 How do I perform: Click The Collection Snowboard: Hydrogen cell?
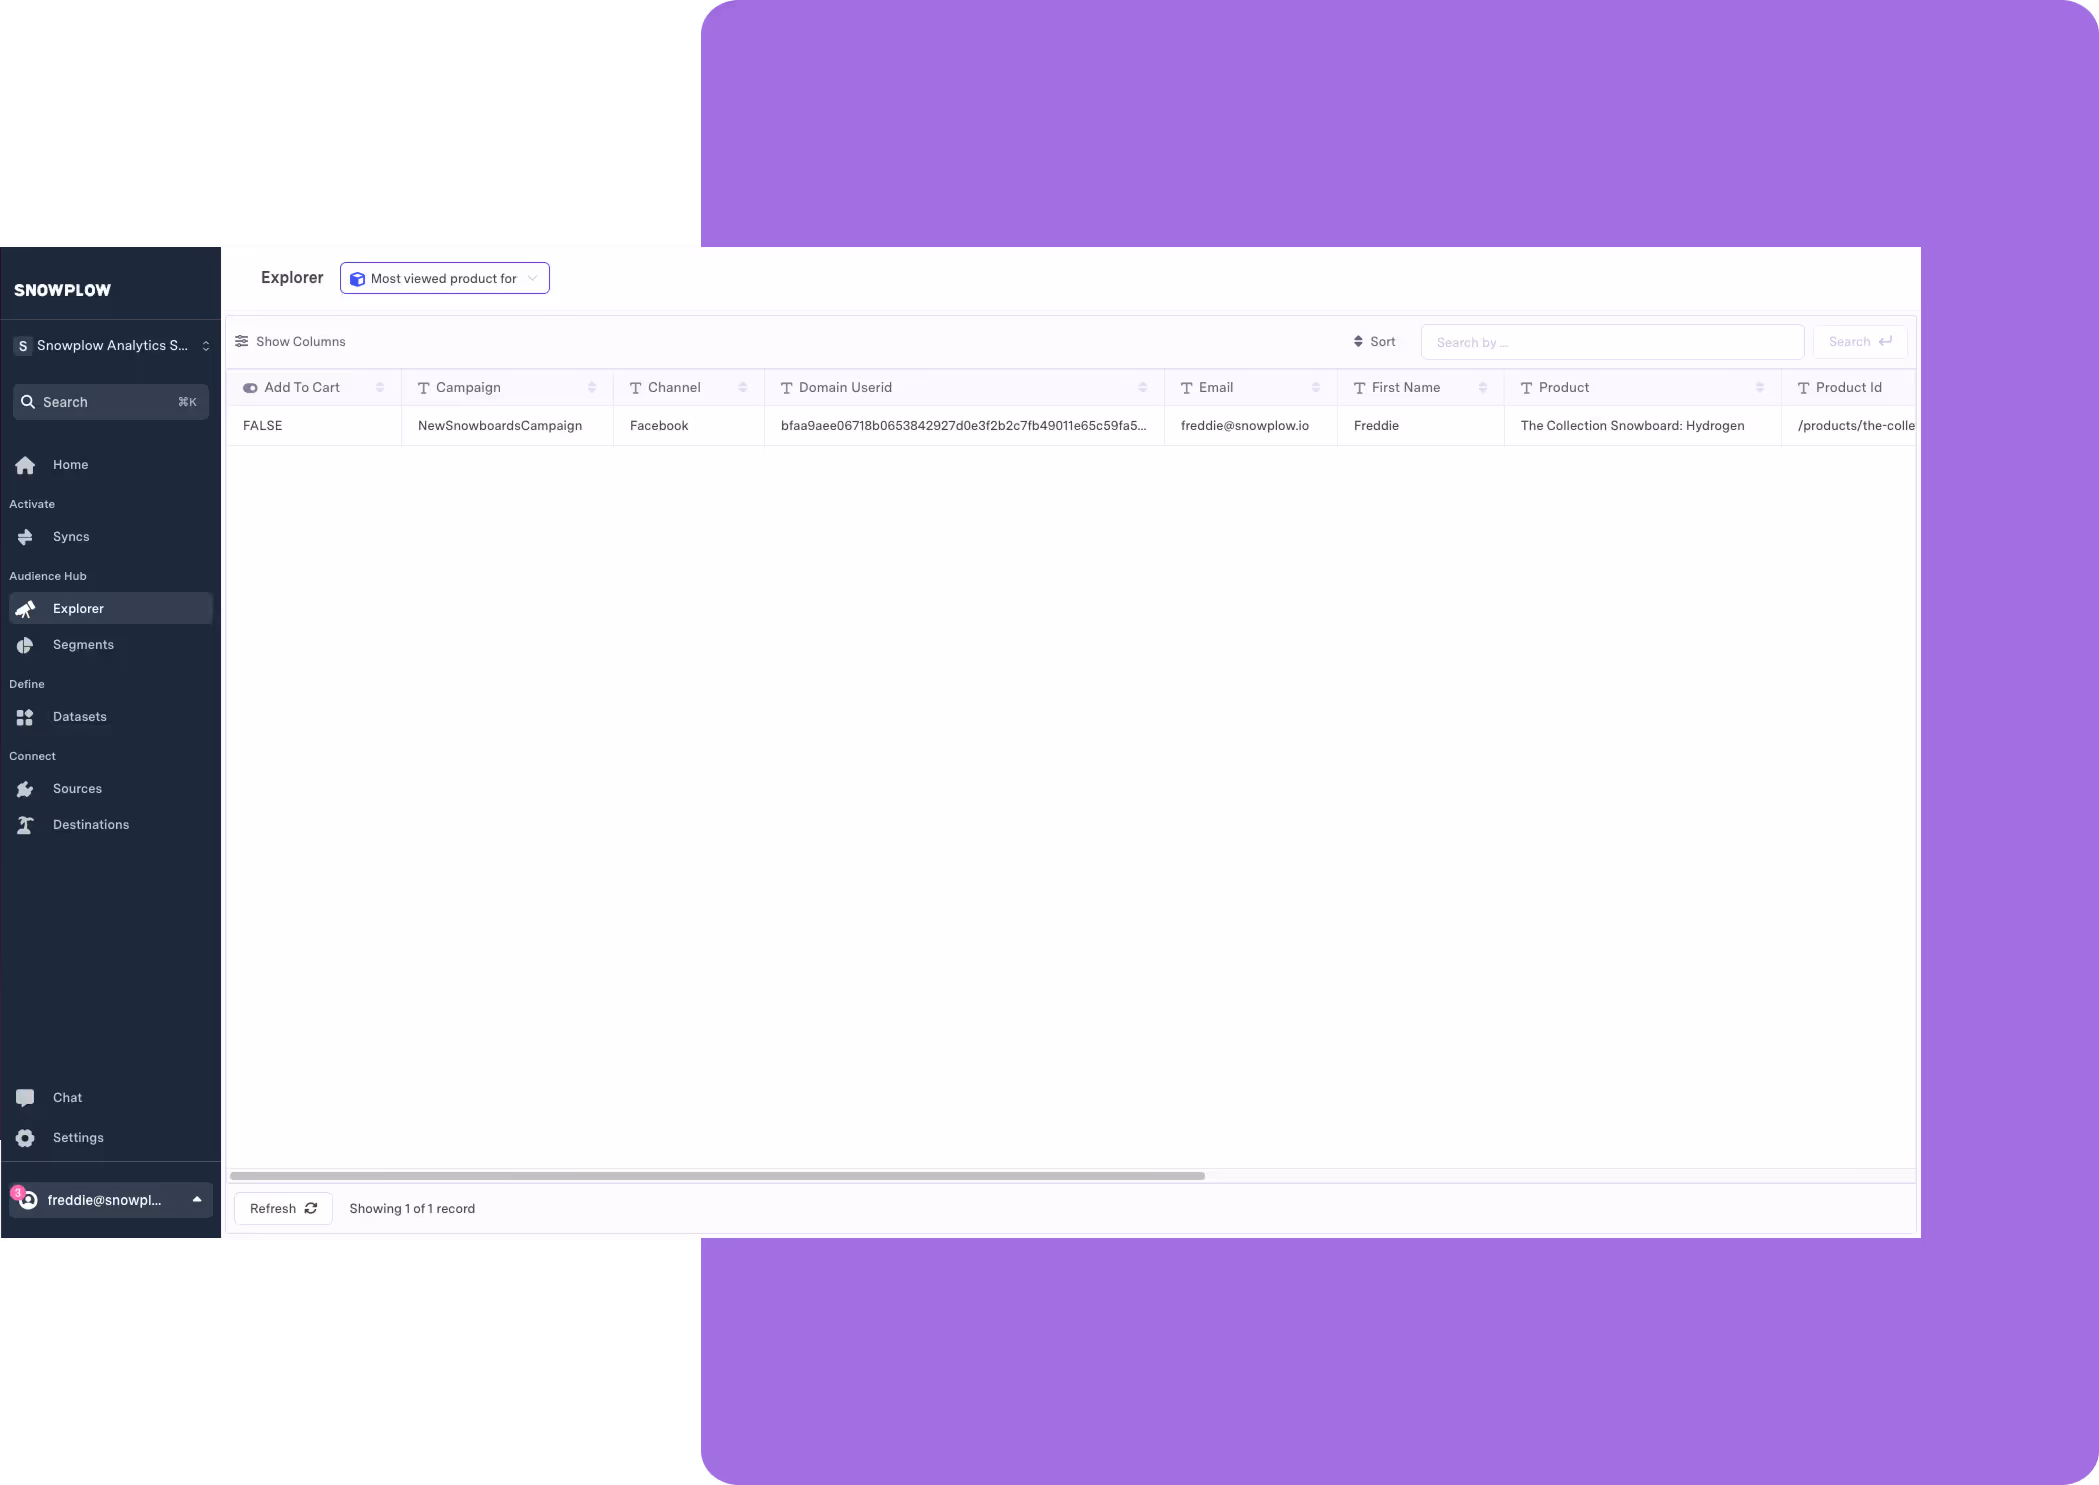pyautogui.click(x=1642, y=426)
